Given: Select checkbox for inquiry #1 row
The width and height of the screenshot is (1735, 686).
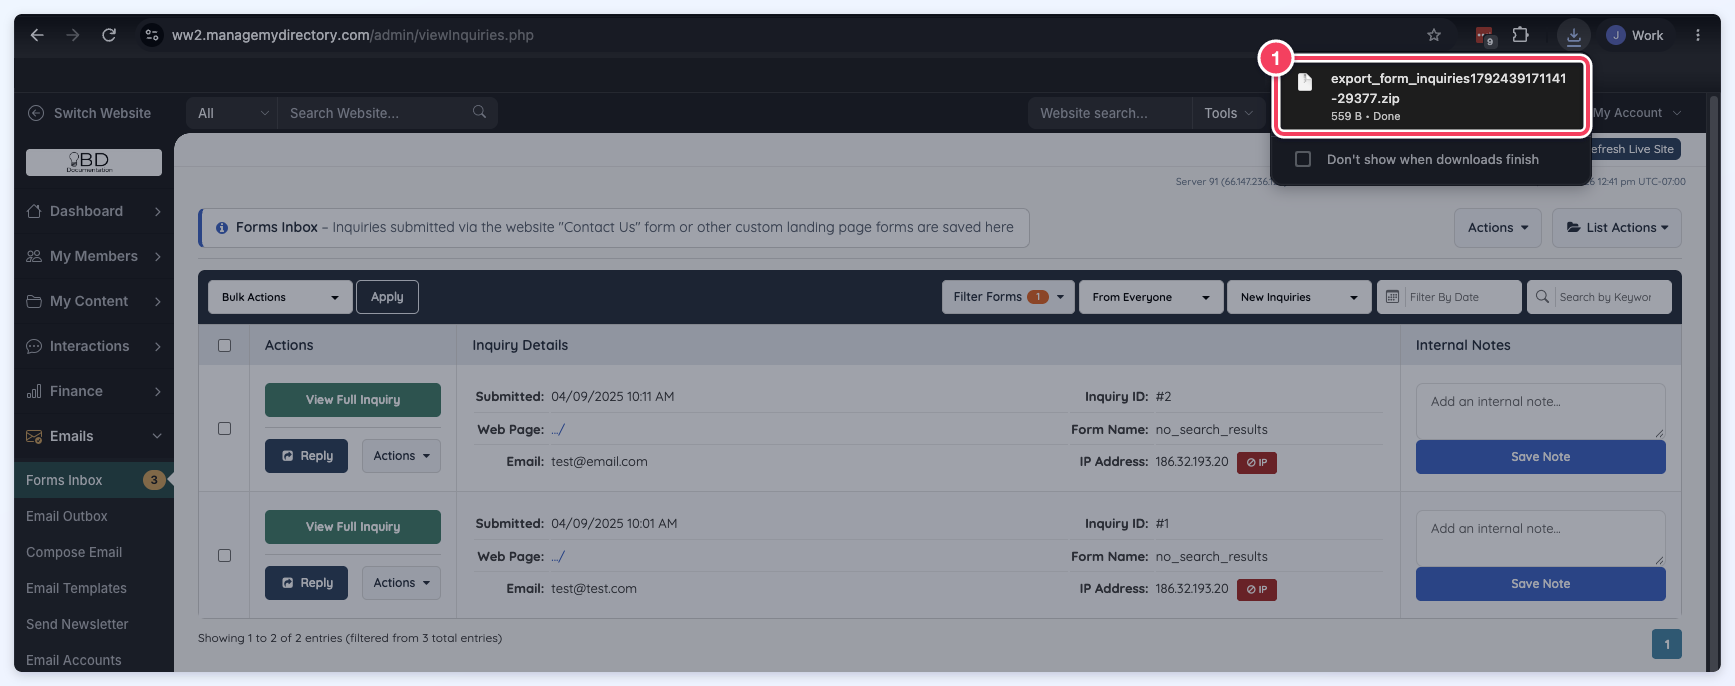Looking at the screenshot, I should pos(224,555).
